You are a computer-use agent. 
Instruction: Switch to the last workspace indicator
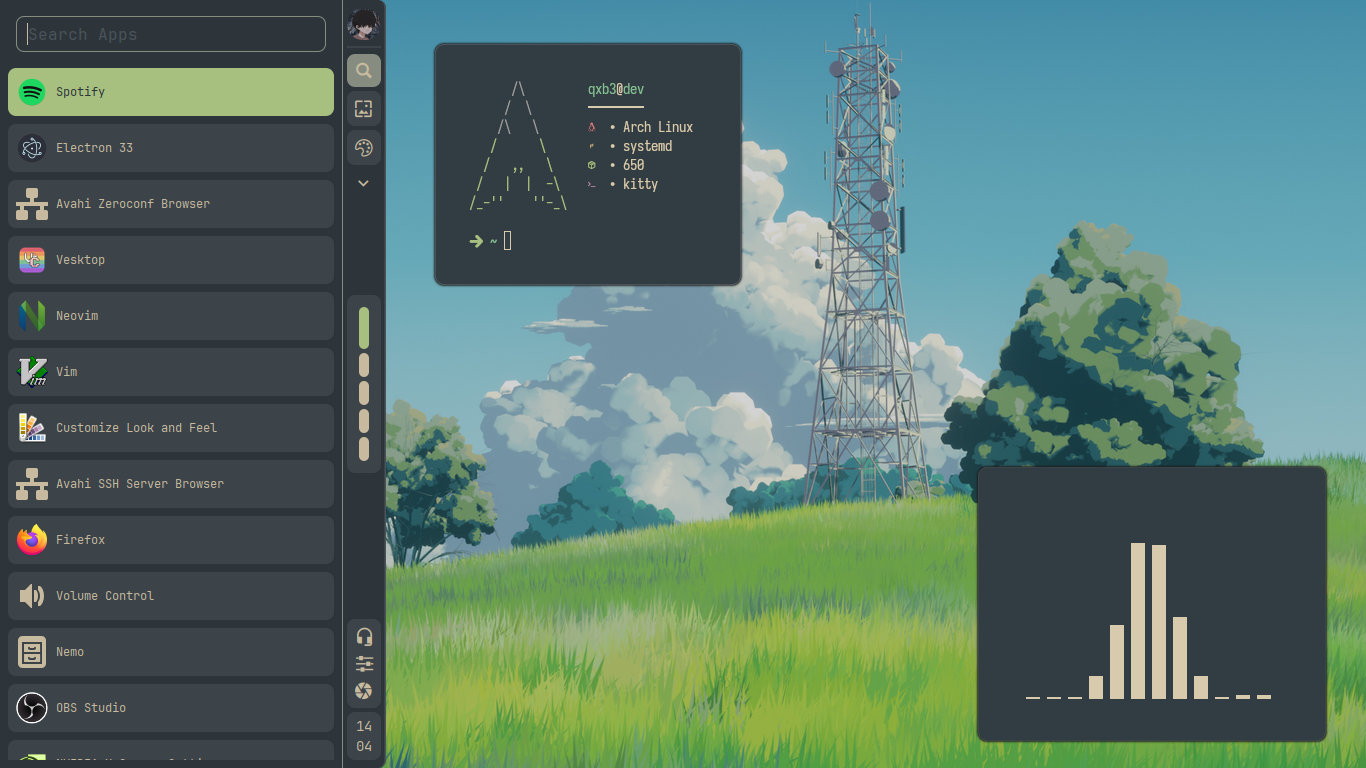364,449
